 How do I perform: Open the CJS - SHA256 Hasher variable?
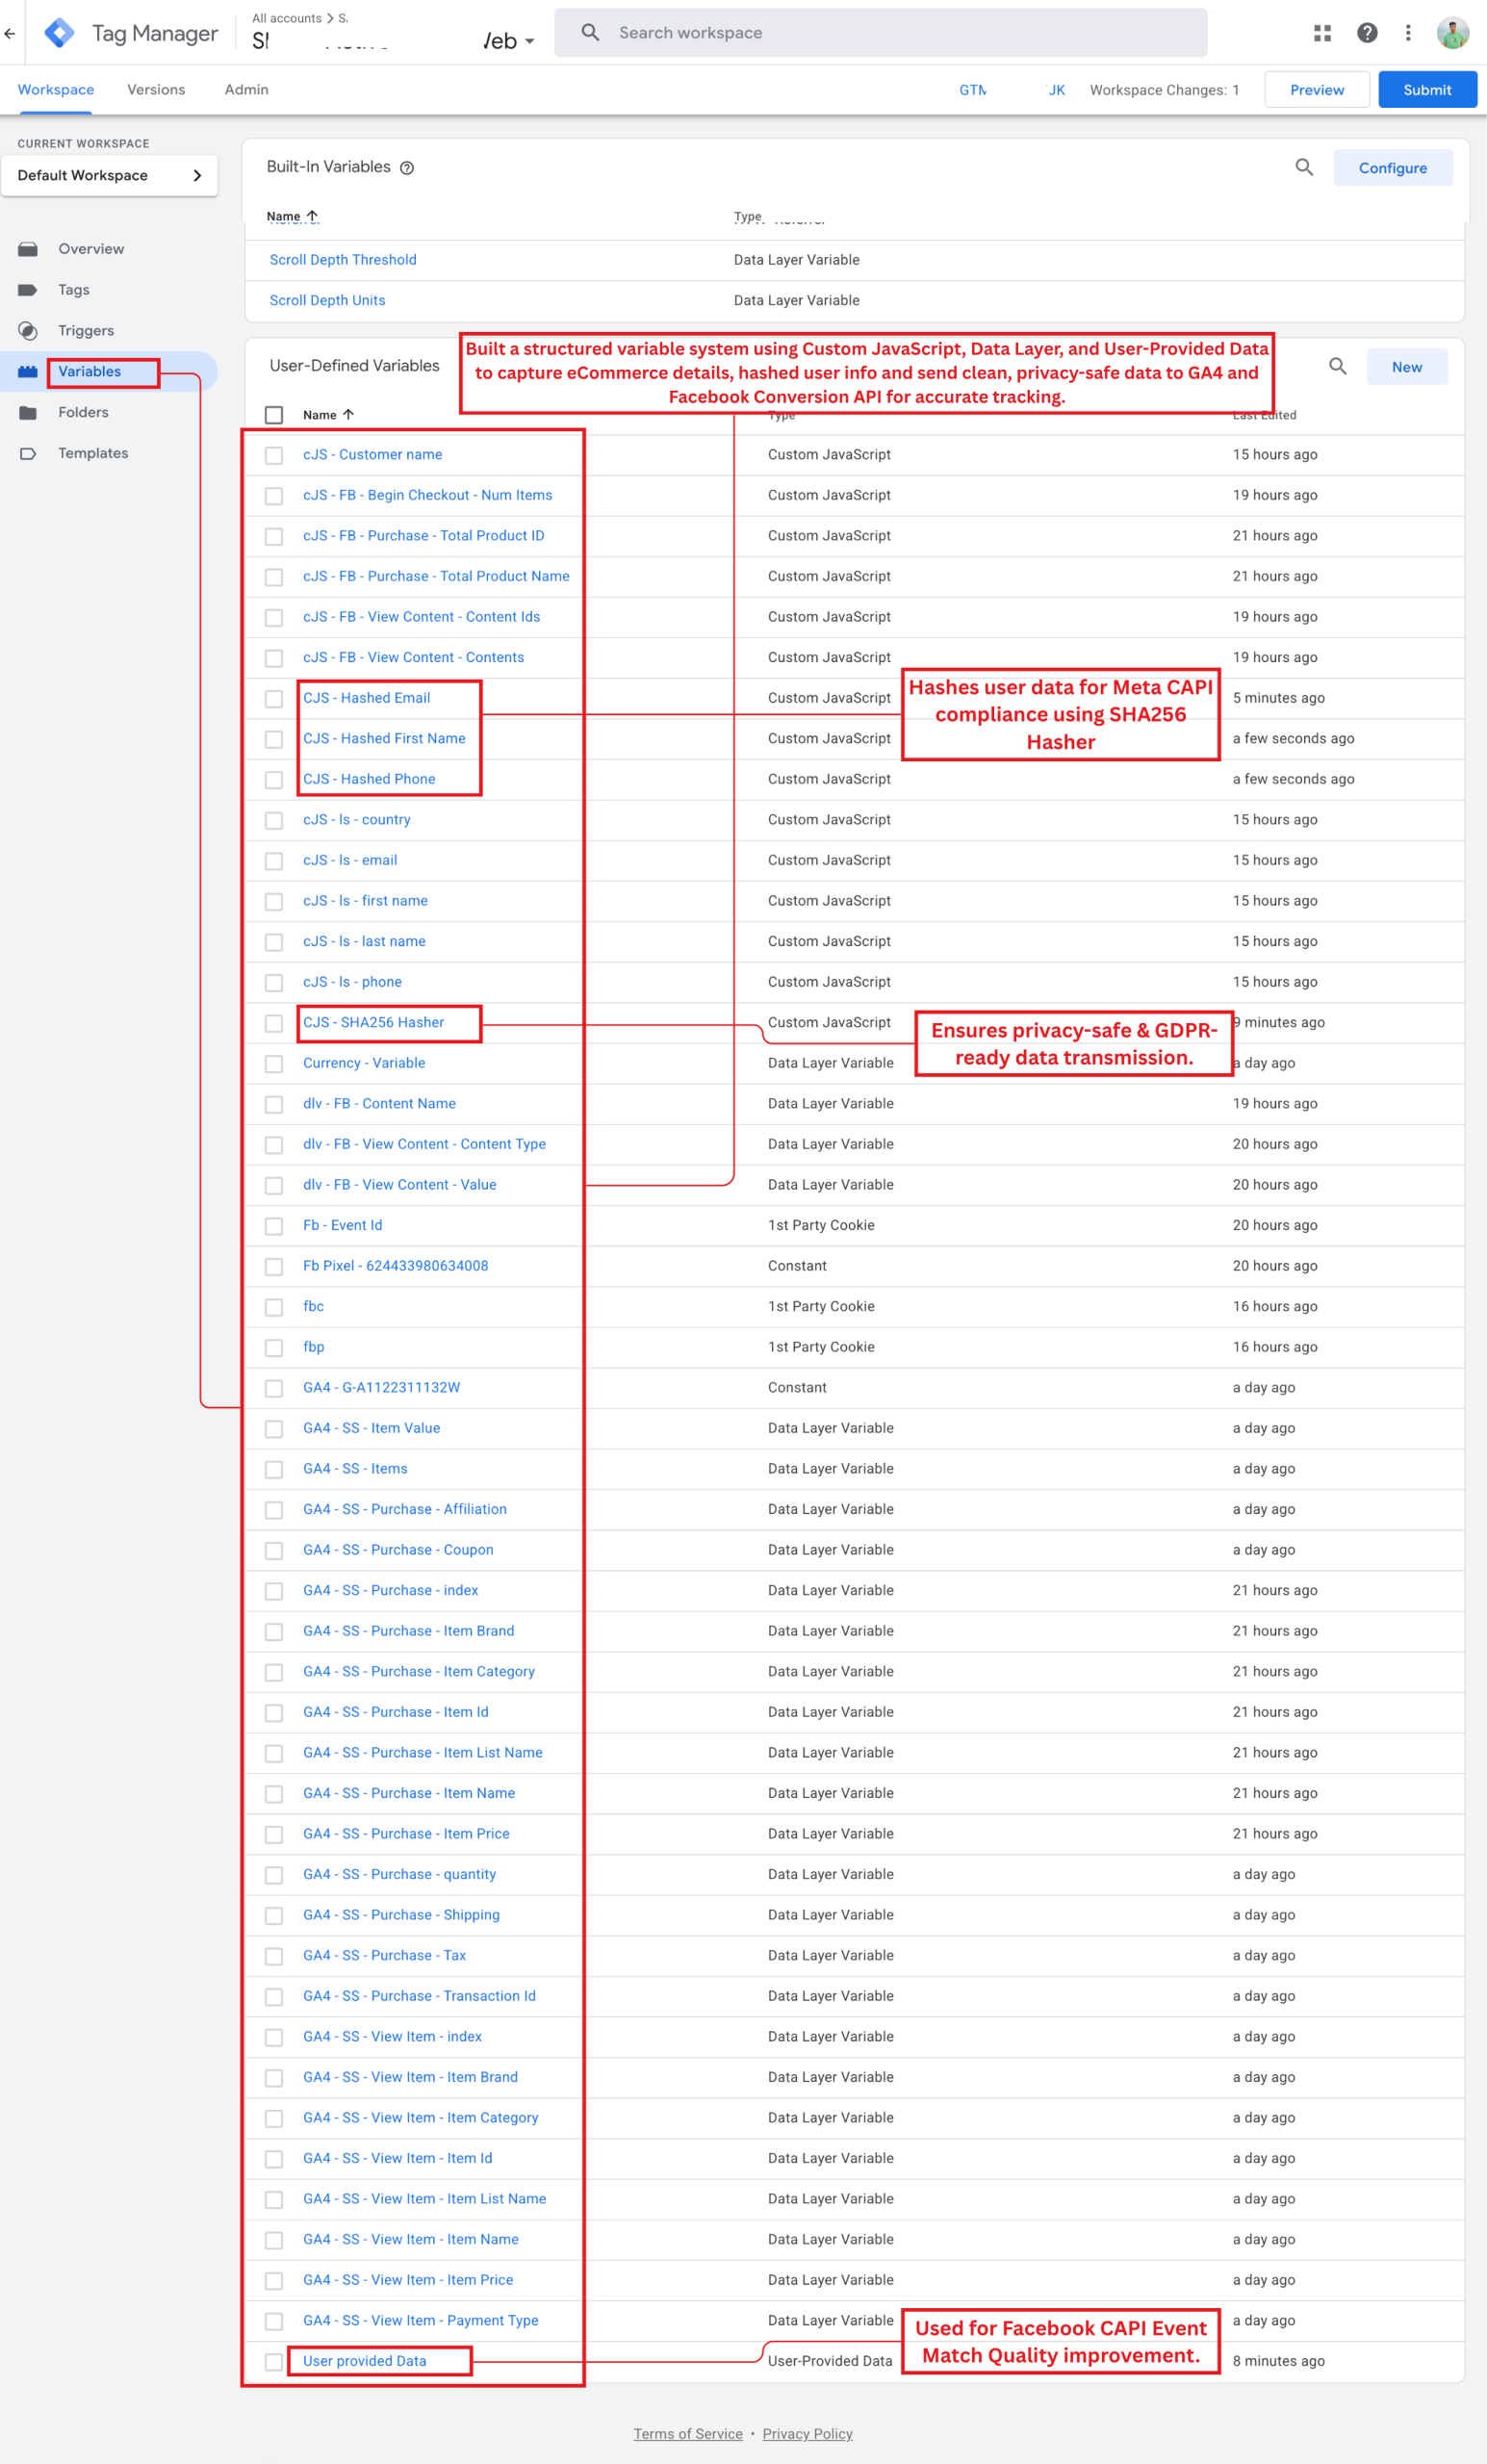[x=373, y=1022]
